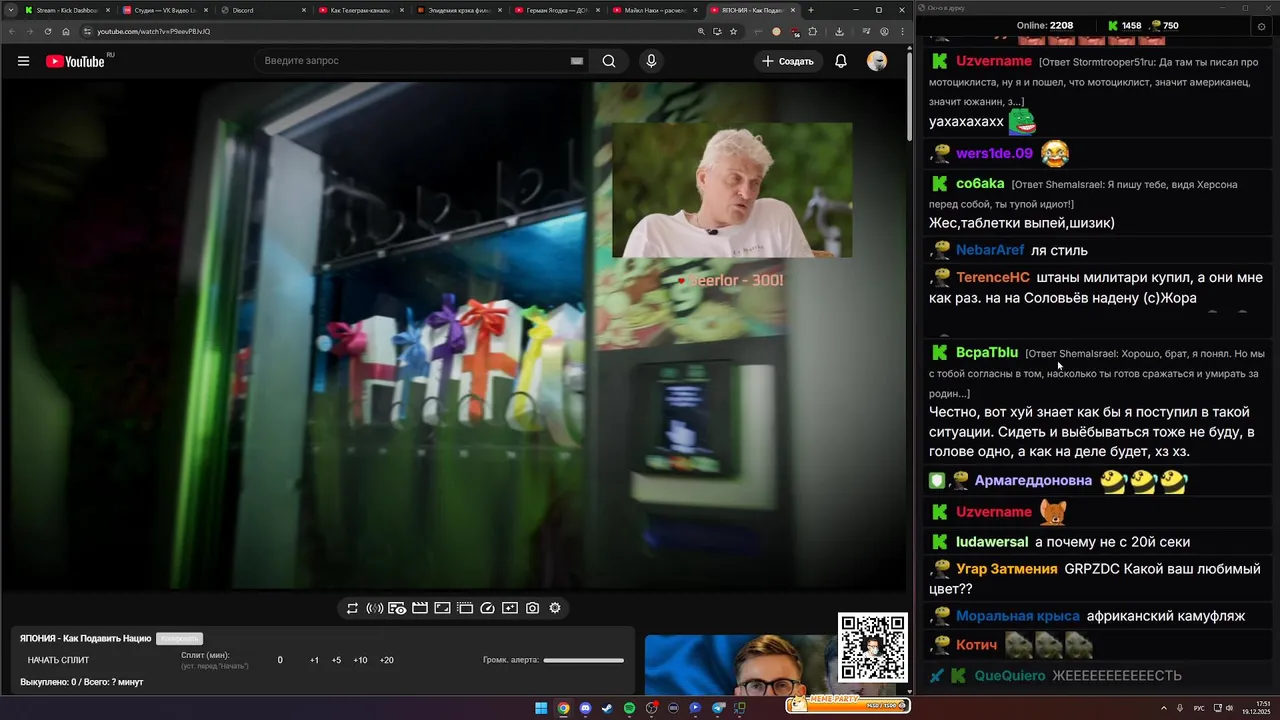Switch to Stream - Kick Dashboard tab
Viewport: 1280px width, 720px height.
(x=66, y=10)
